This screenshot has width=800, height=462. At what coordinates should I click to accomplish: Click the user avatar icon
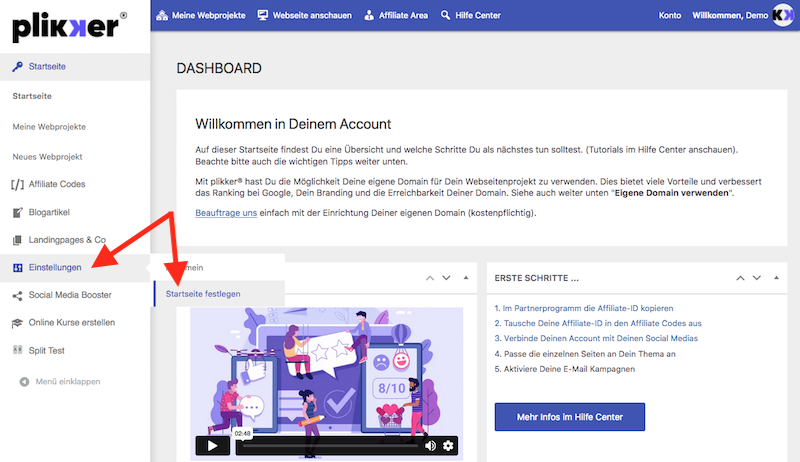click(x=782, y=16)
